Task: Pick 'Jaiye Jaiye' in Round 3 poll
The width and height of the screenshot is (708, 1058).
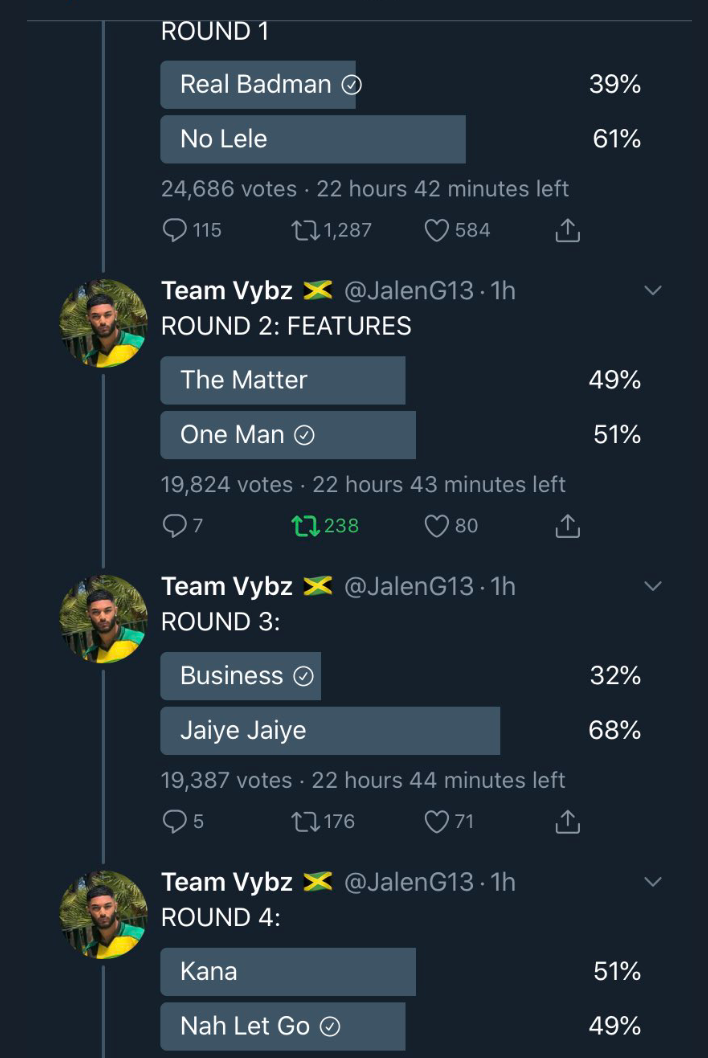Action: 330,731
